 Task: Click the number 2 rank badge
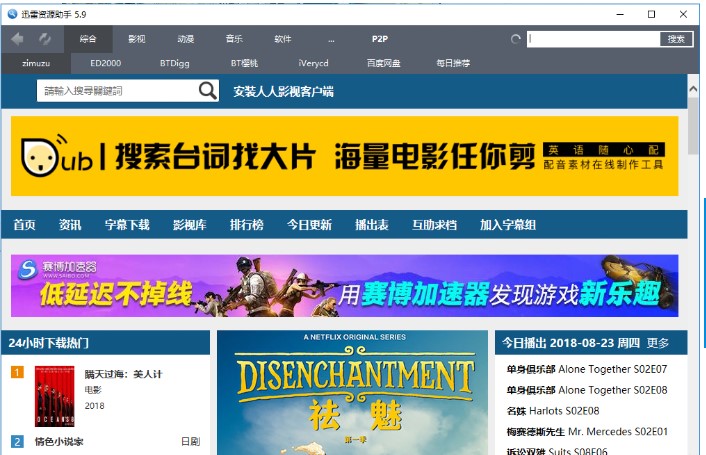click(x=17, y=441)
